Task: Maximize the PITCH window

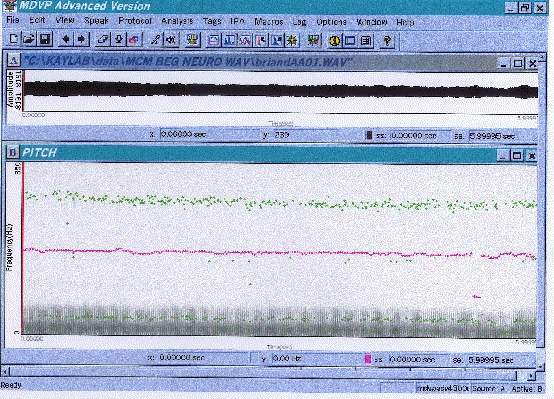Action: (517, 156)
